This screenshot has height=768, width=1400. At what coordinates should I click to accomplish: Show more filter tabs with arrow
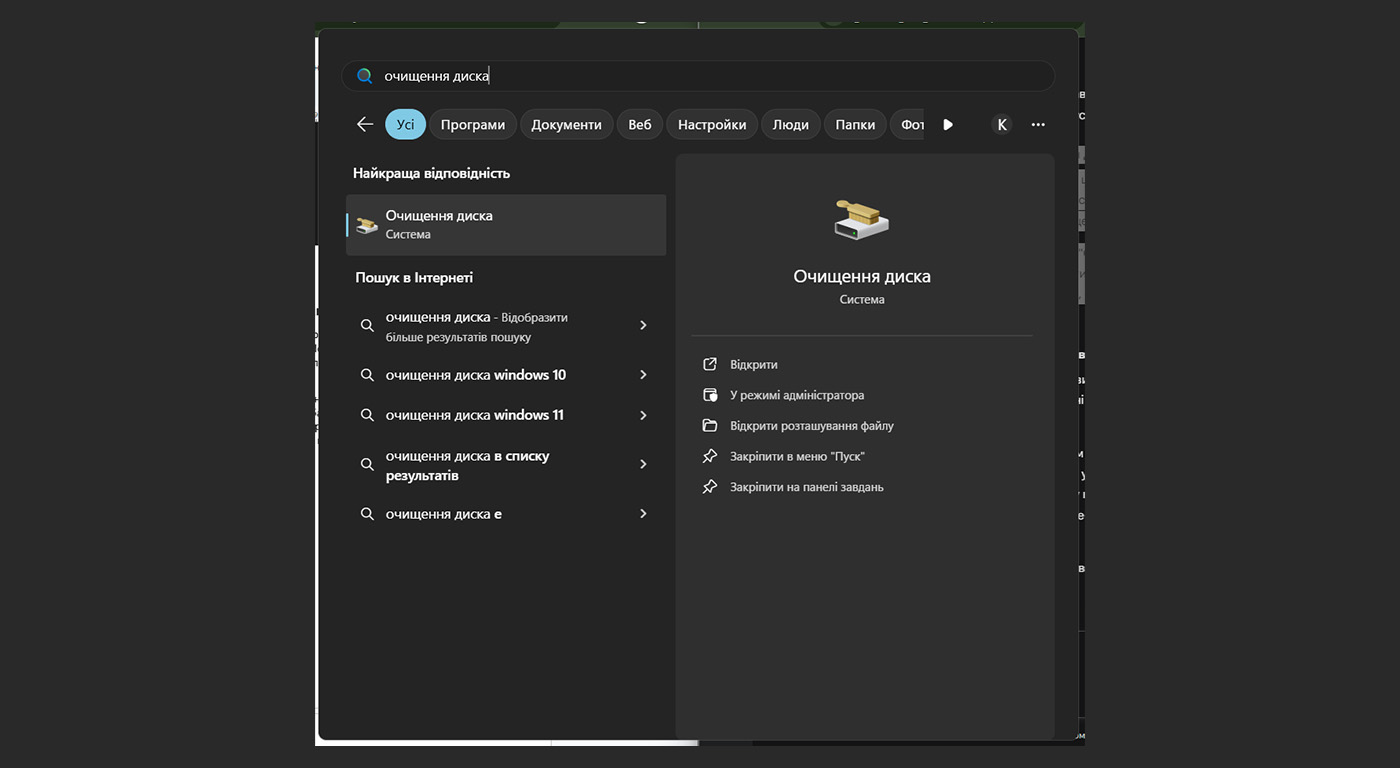coord(948,124)
